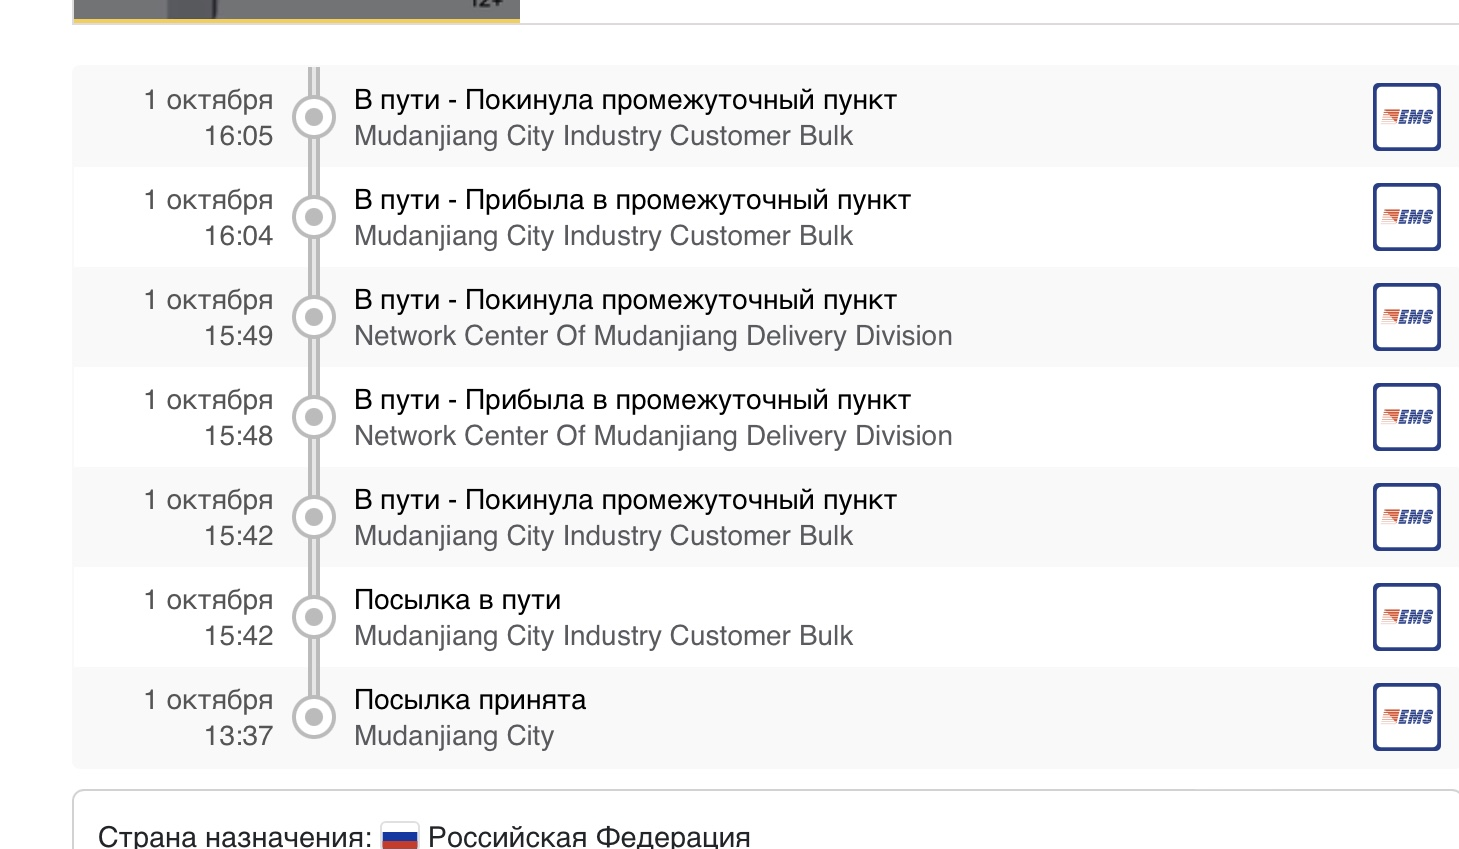Viewport: 1459px width, 849px height.
Task: Select timeline marker for Посылка принята
Action: click(x=314, y=717)
